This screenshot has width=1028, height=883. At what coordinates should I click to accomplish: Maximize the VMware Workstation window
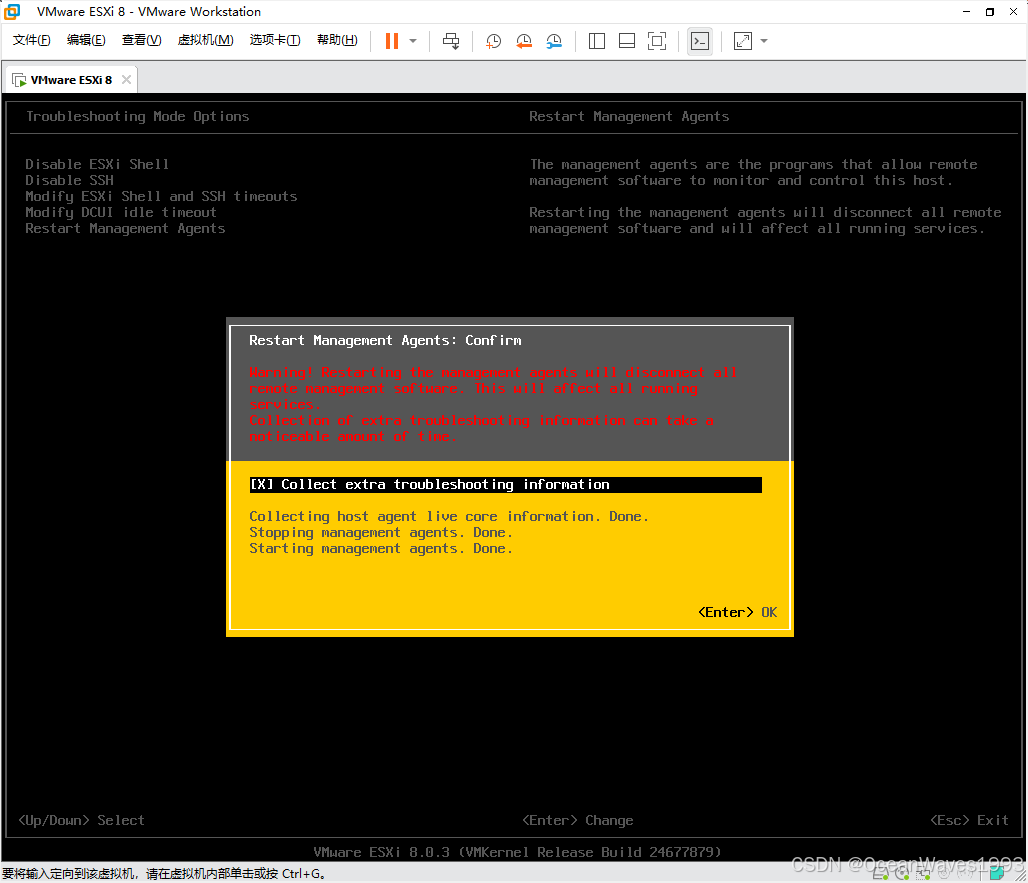pyautogui.click(x=990, y=11)
